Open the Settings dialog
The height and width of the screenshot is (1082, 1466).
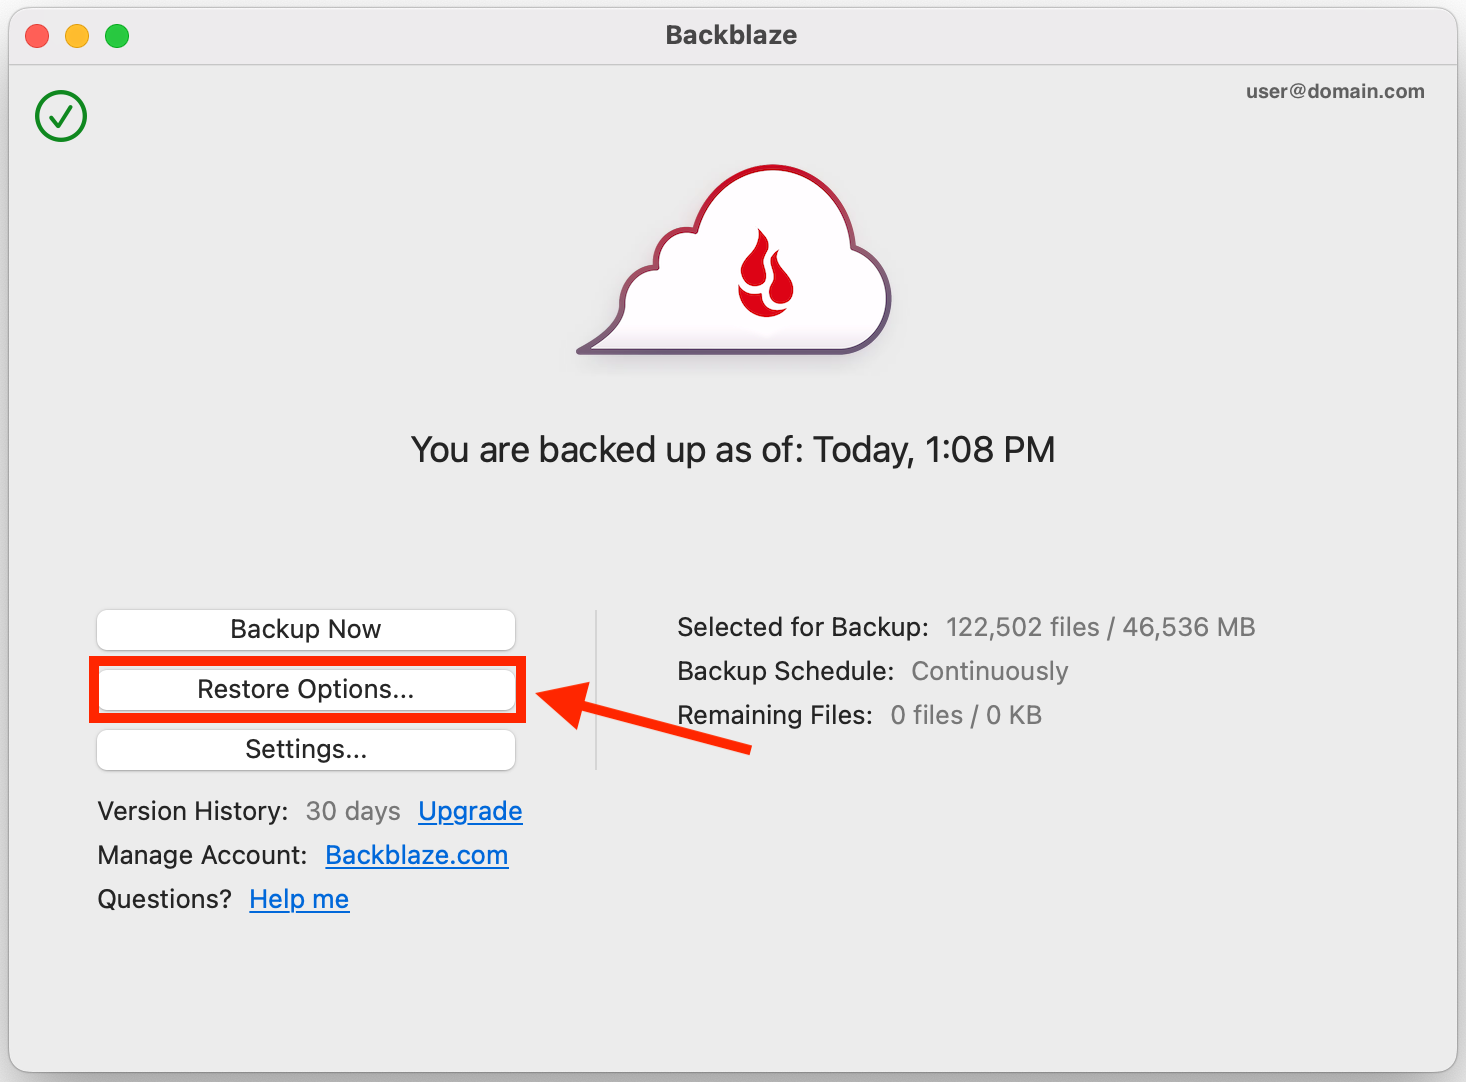[x=306, y=749]
